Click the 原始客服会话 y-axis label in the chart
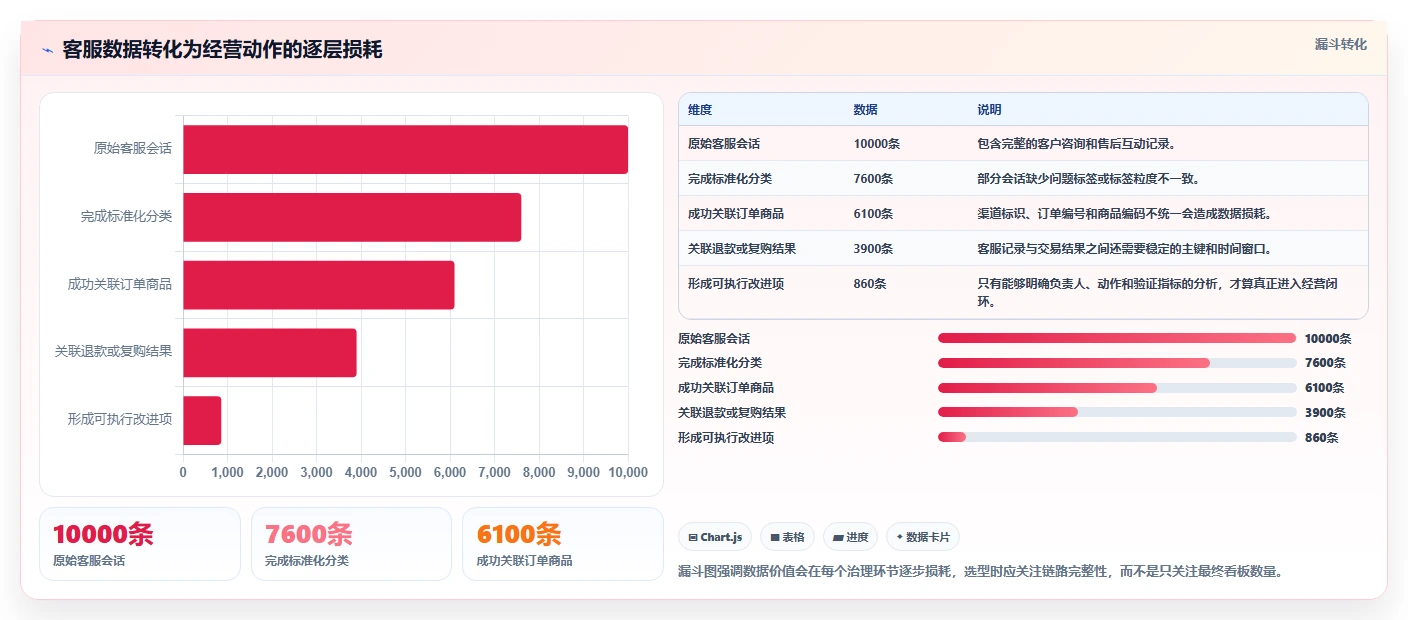This screenshot has width=1408, height=620. point(133,149)
